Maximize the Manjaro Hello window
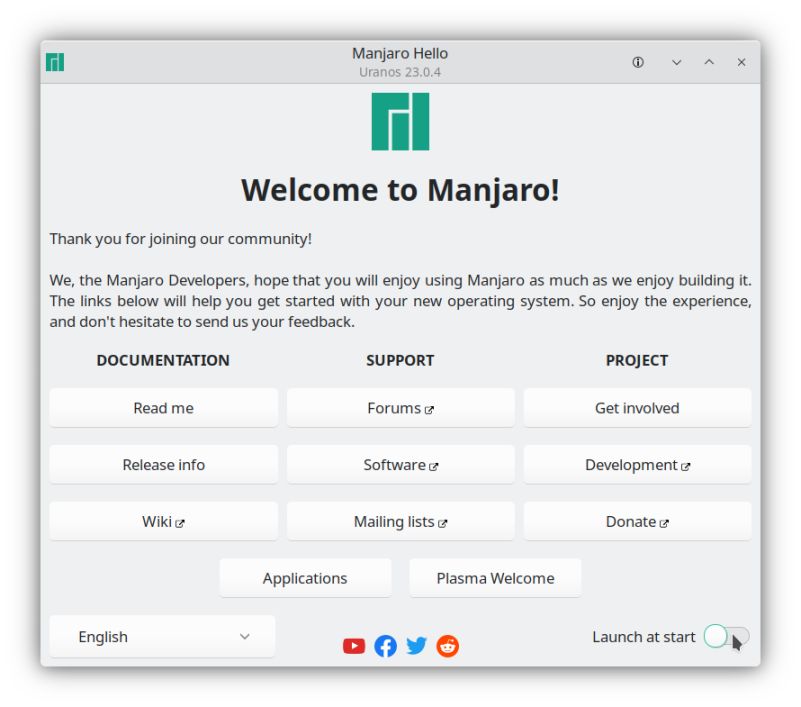The height and width of the screenshot is (707, 801). [709, 62]
